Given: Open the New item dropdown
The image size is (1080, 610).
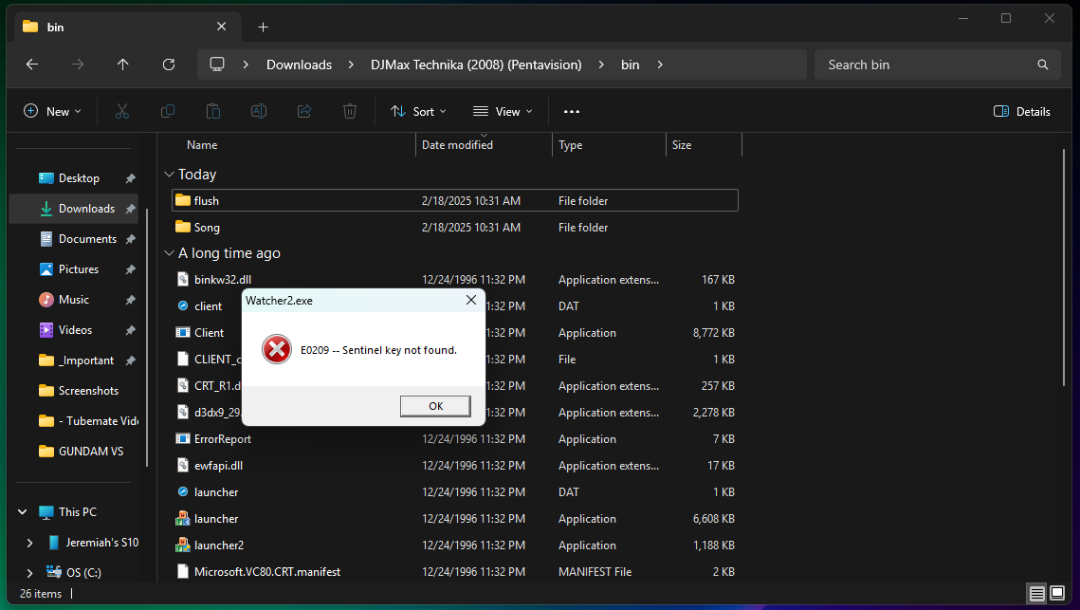Looking at the screenshot, I should click(52, 112).
